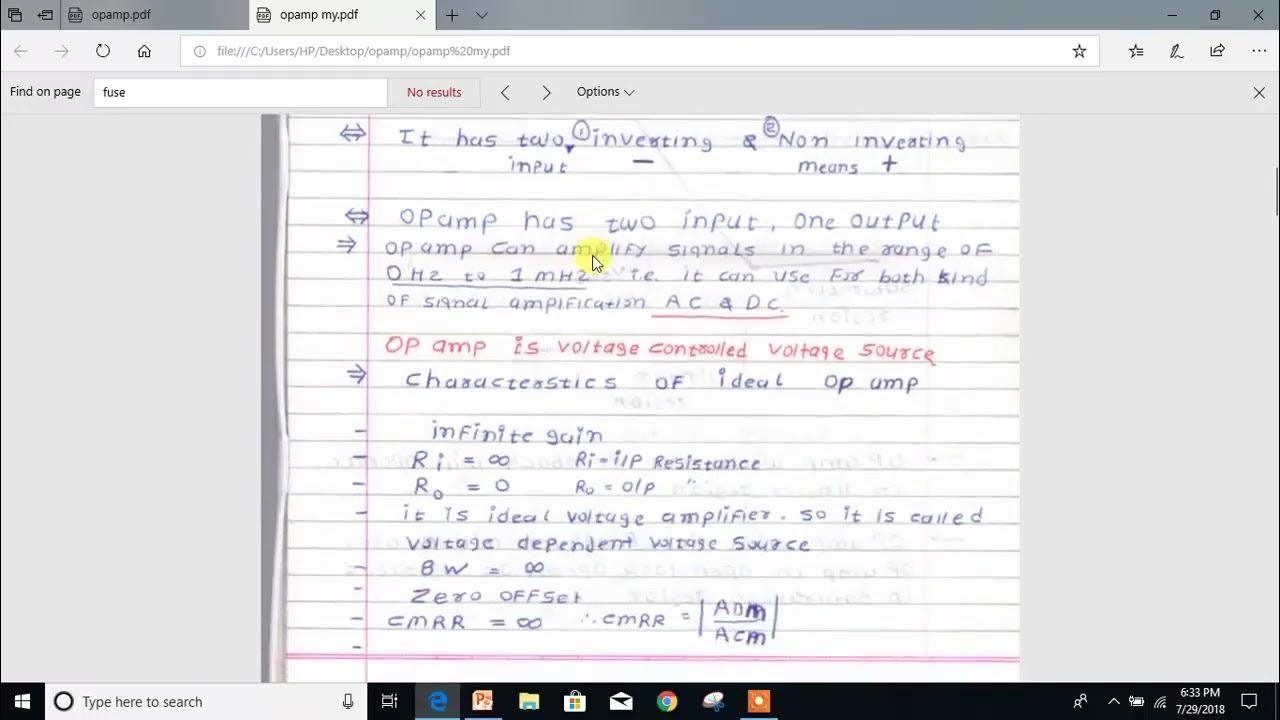Go back to previous page
The height and width of the screenshot is (720, 1280).
click(21, 51)
